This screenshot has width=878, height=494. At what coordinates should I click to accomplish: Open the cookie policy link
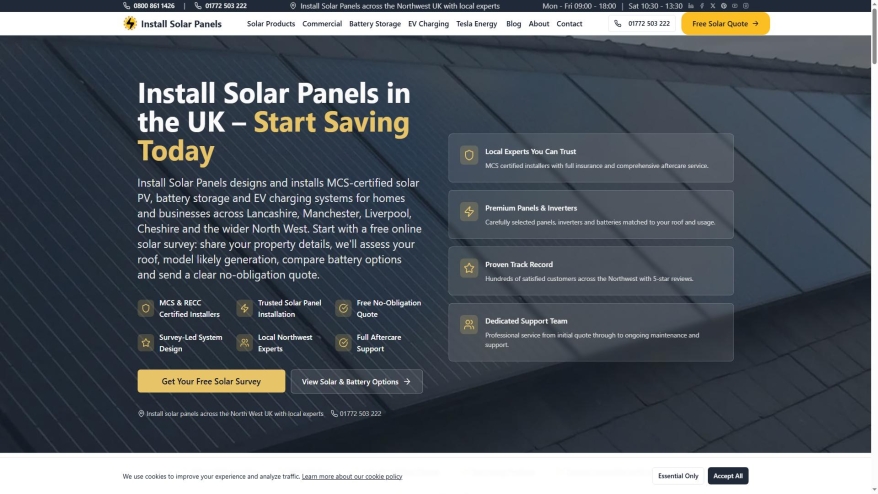point(352,477)
